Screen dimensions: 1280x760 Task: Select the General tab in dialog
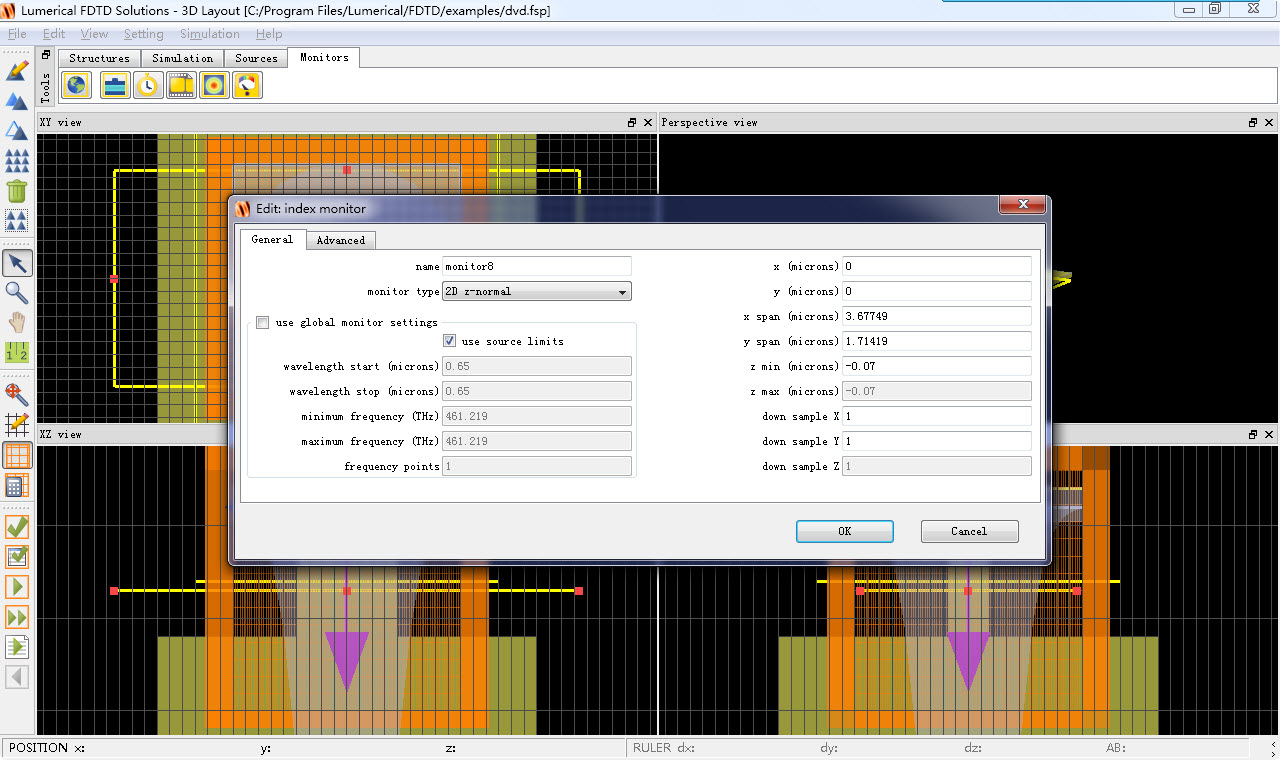pyautogui.click(x=272, y=239)
